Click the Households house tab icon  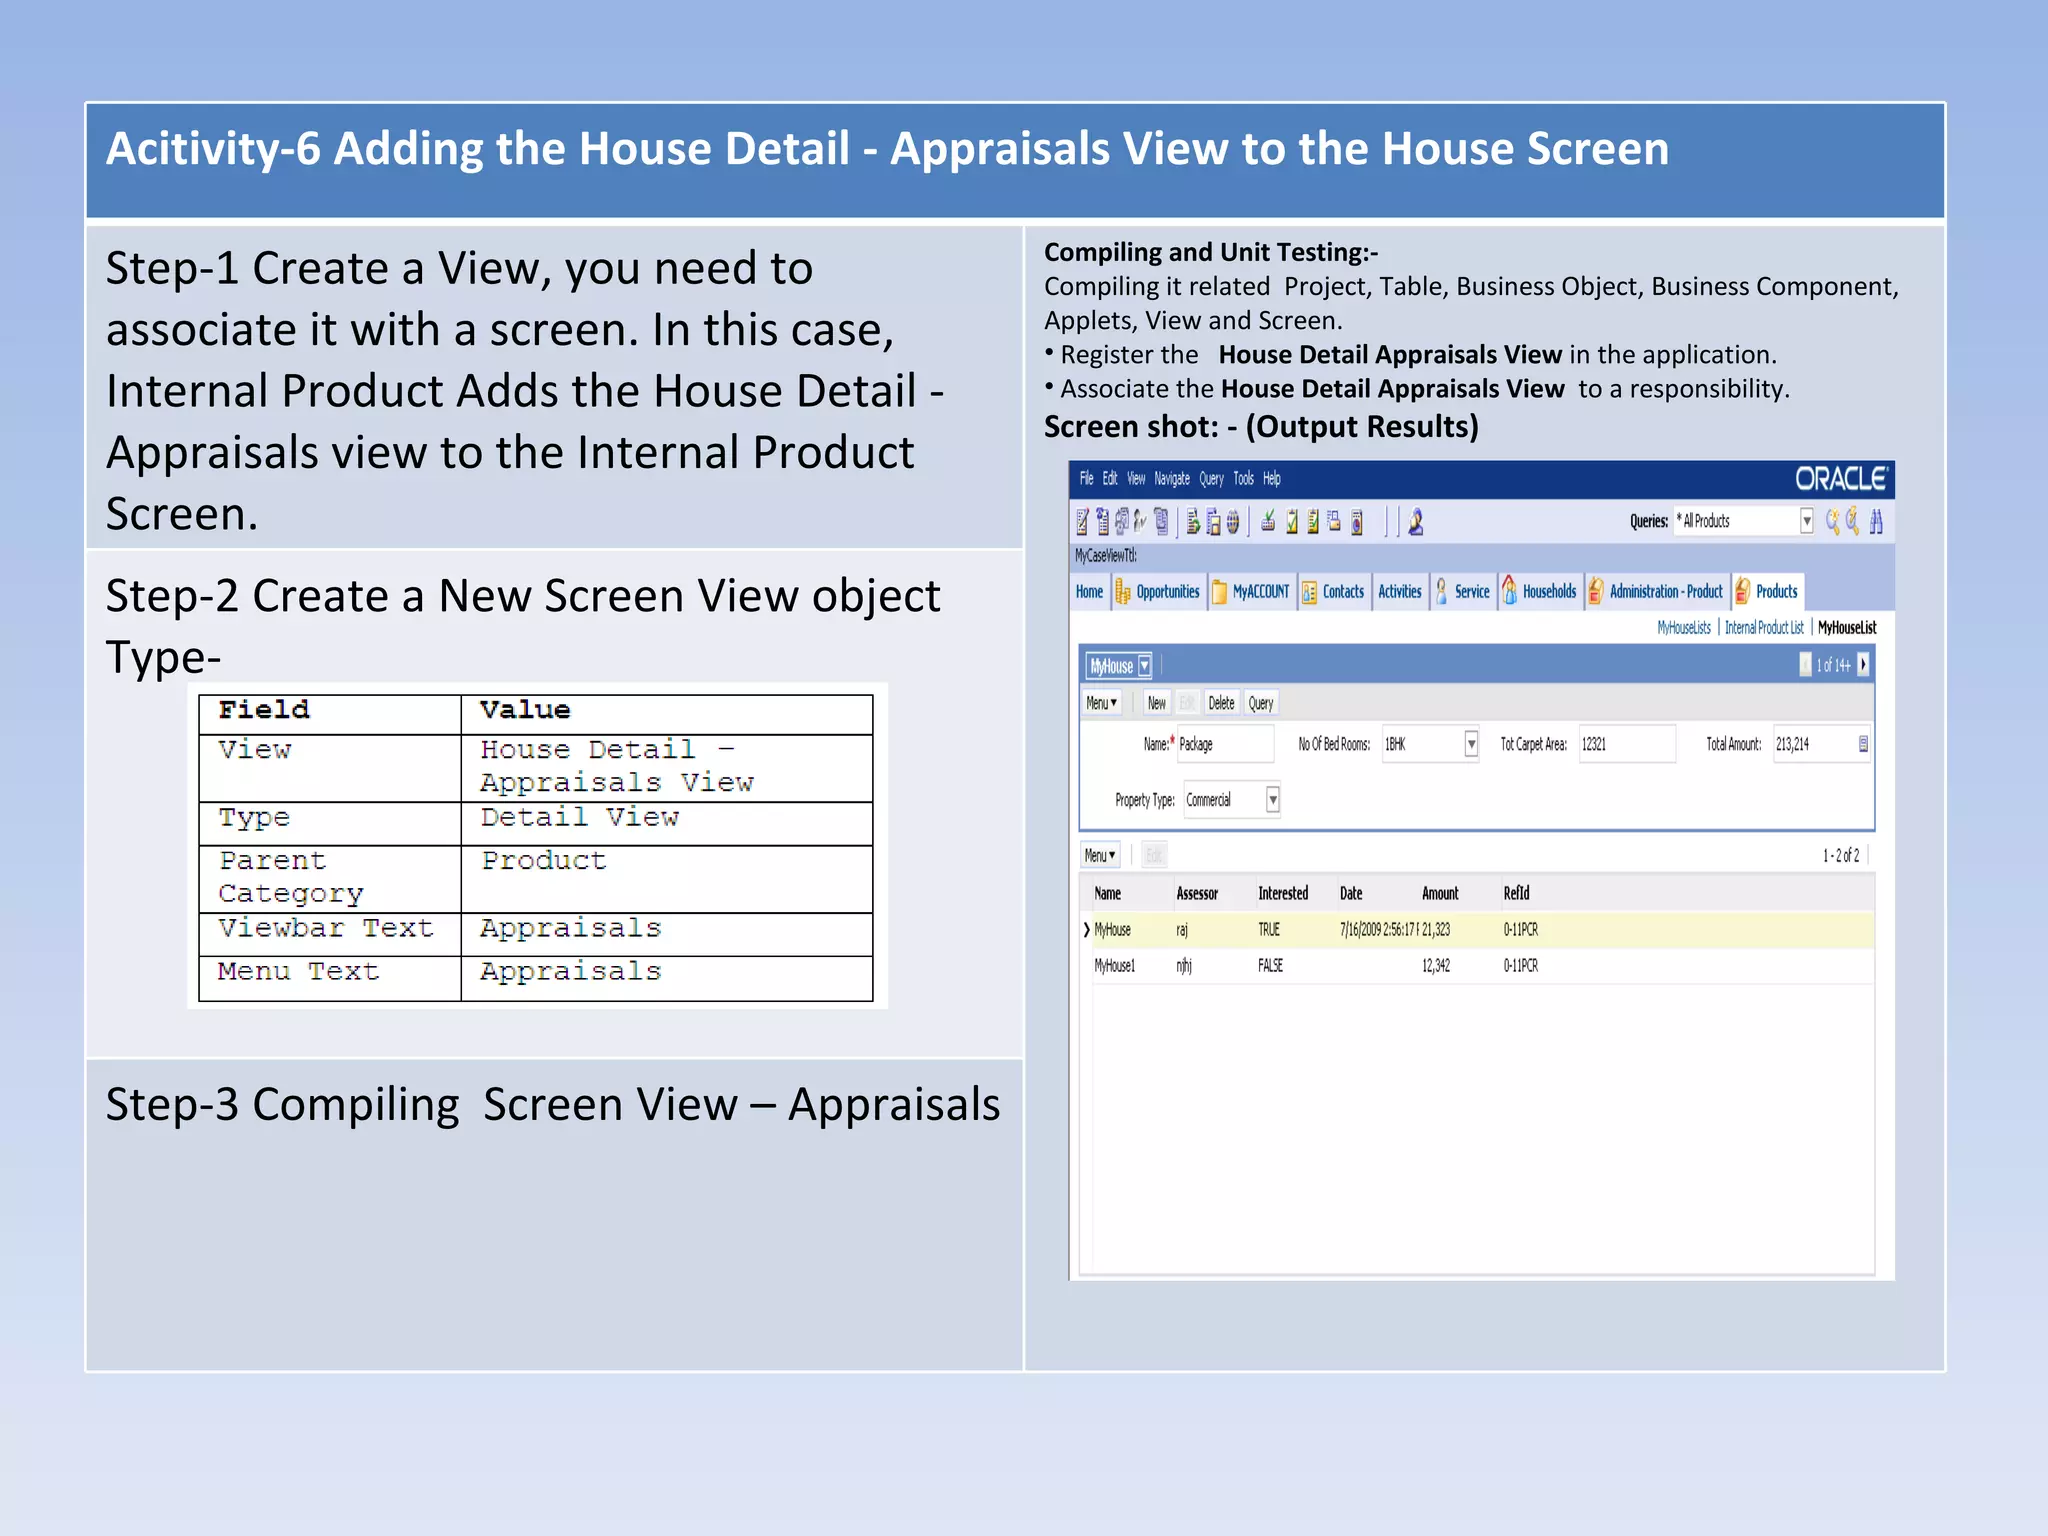click(x=1509, y=591)
